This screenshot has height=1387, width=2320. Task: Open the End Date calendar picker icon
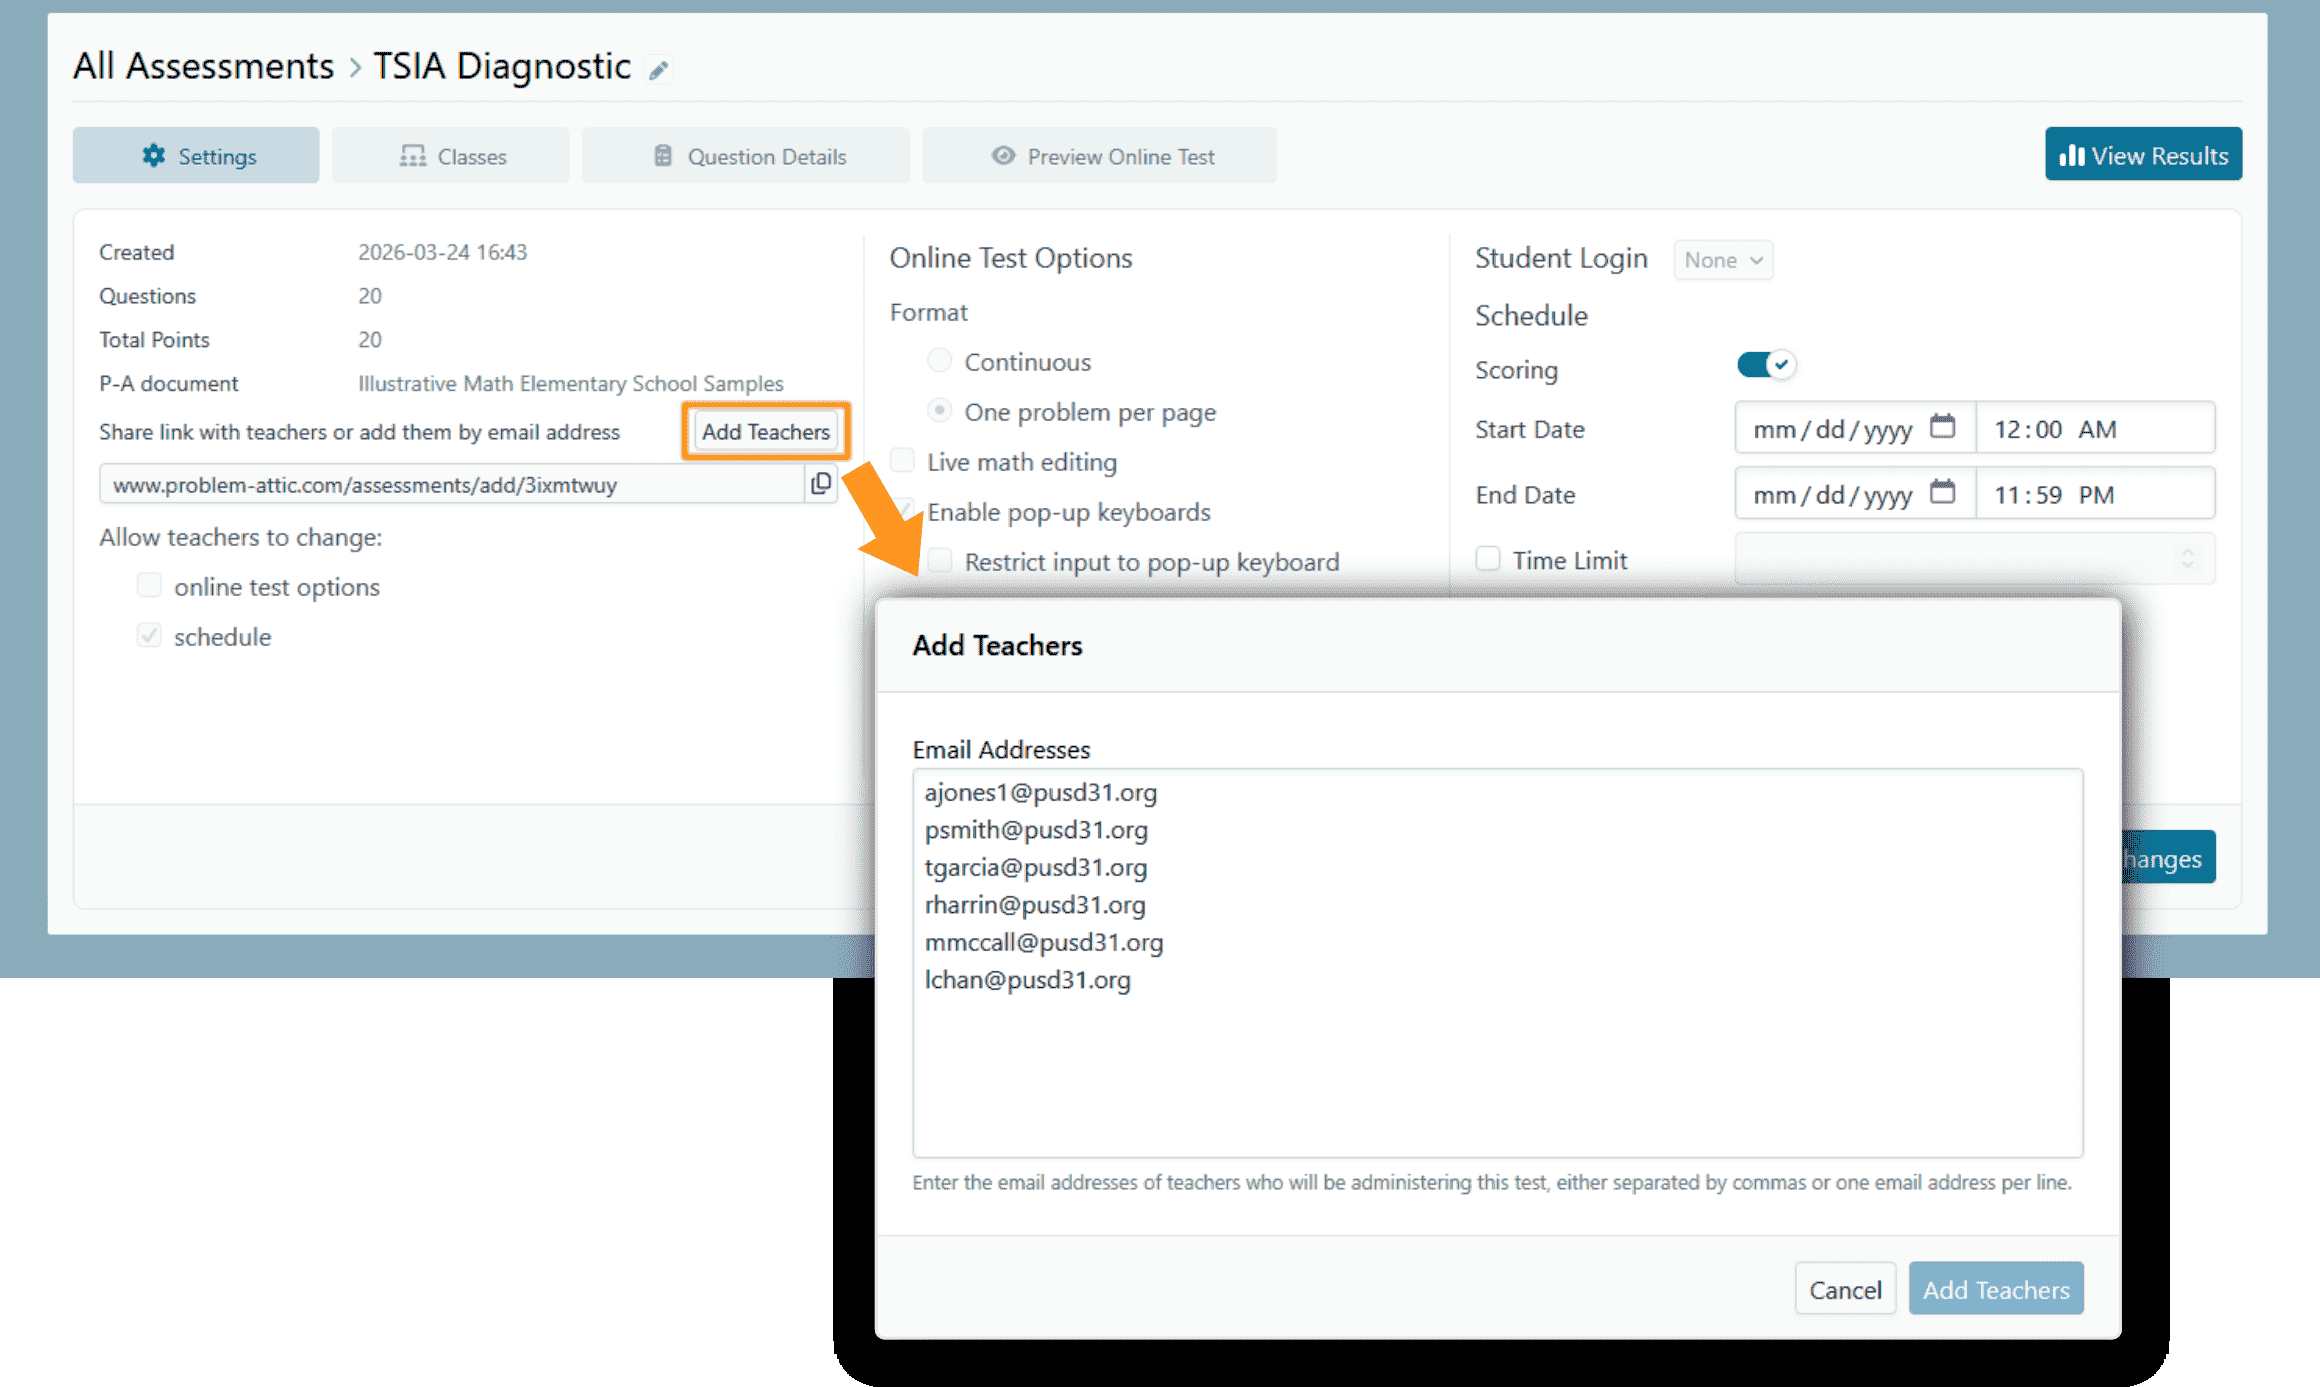(1942, 493)
